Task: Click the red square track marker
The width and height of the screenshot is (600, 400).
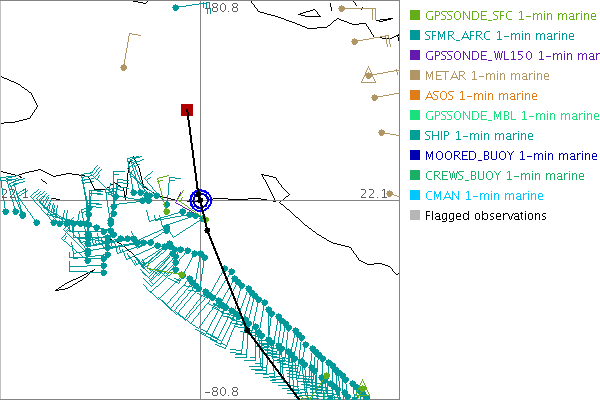Action: point(187,109)
